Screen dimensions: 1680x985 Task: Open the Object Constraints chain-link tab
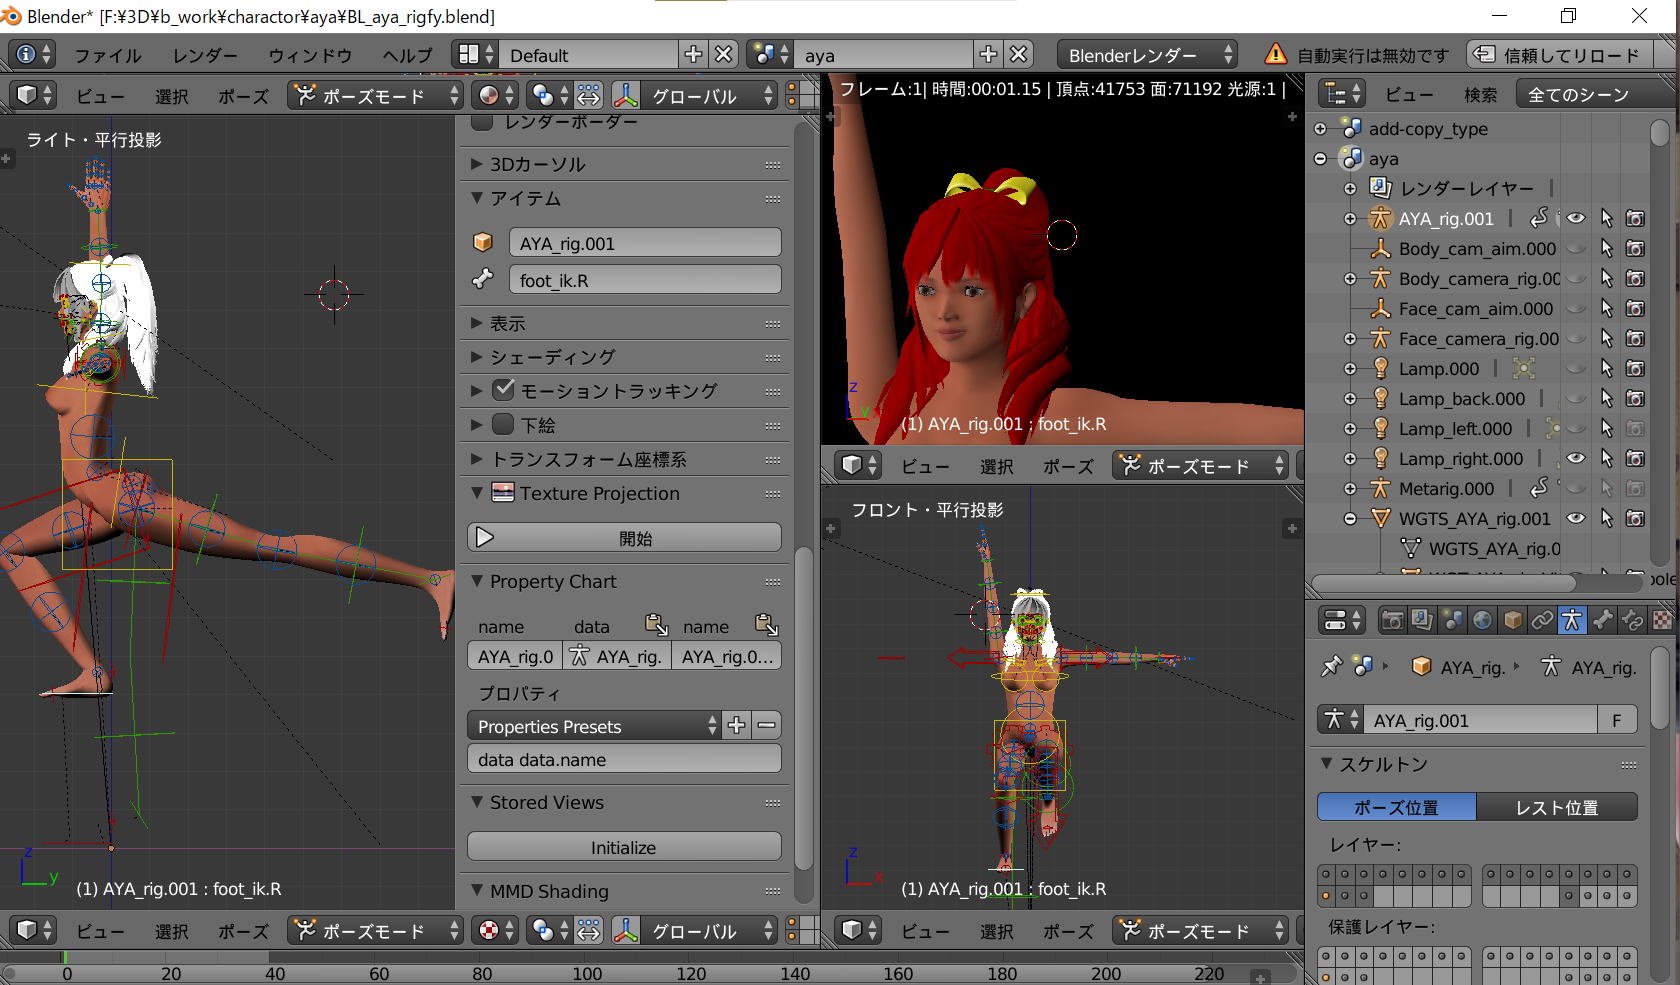click(1542, 621)
